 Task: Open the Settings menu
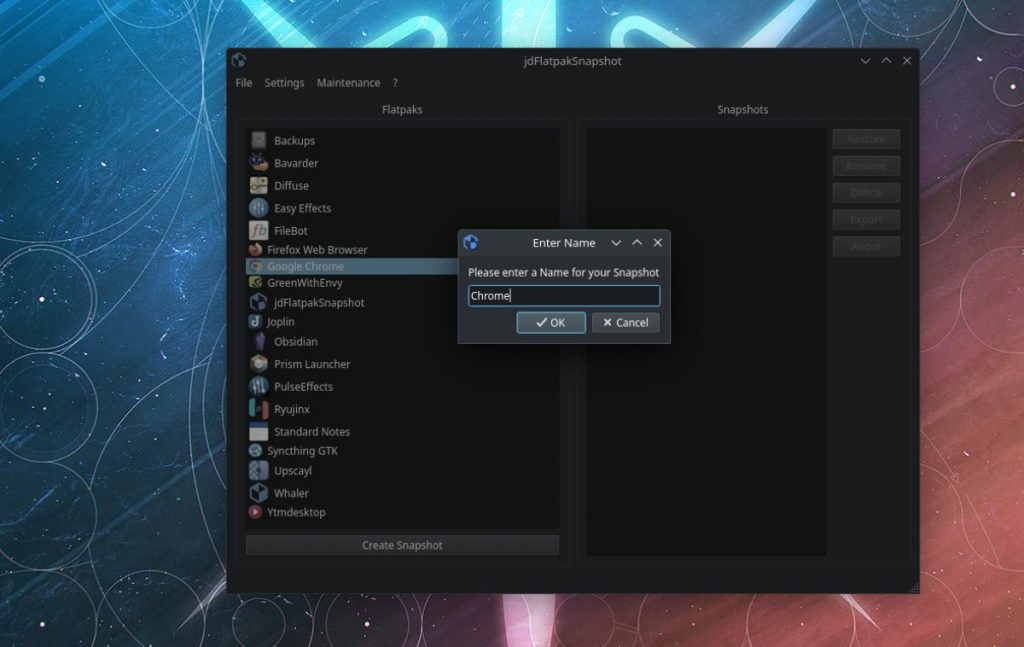tap(284, 82)
